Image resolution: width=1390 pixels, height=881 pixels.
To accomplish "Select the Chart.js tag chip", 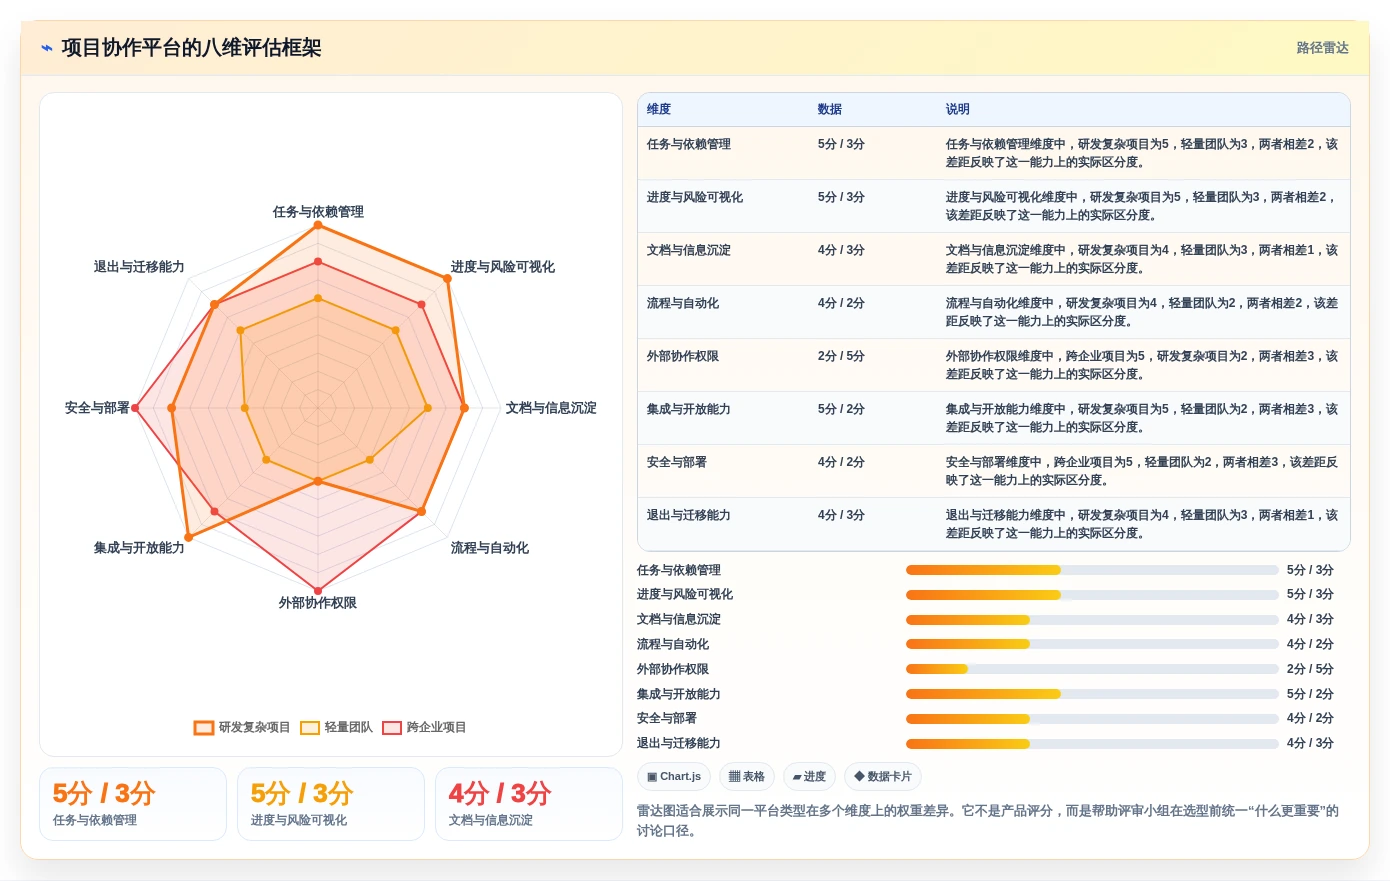I will (674, 777).
